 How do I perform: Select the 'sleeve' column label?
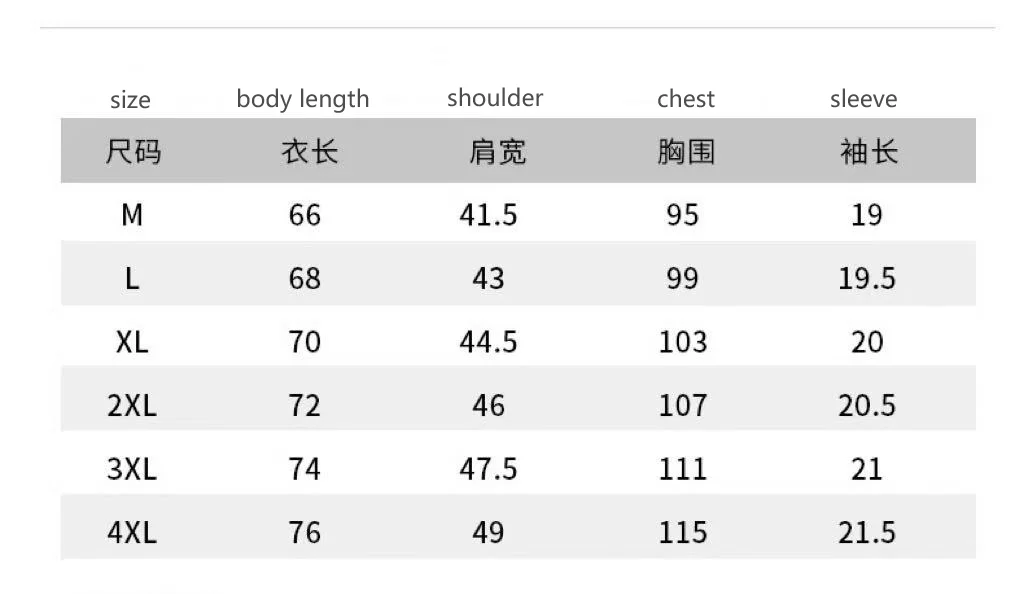[864, 99]
